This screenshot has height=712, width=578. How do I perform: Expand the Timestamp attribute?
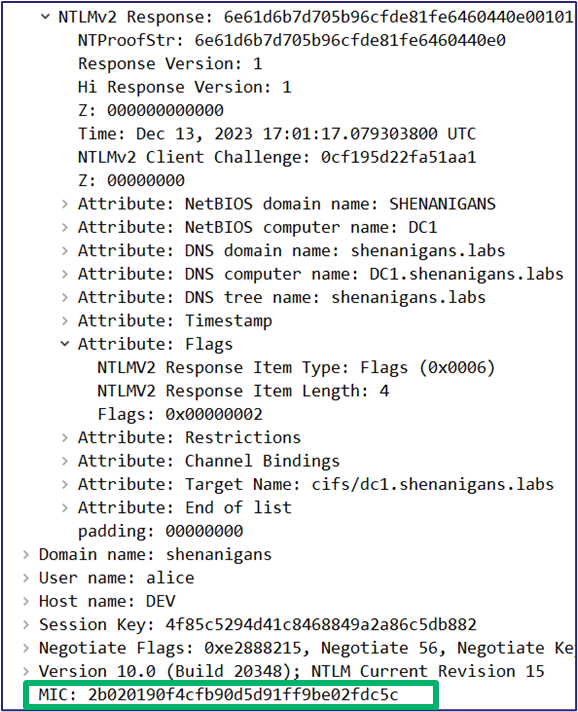[x=65, y=321]
